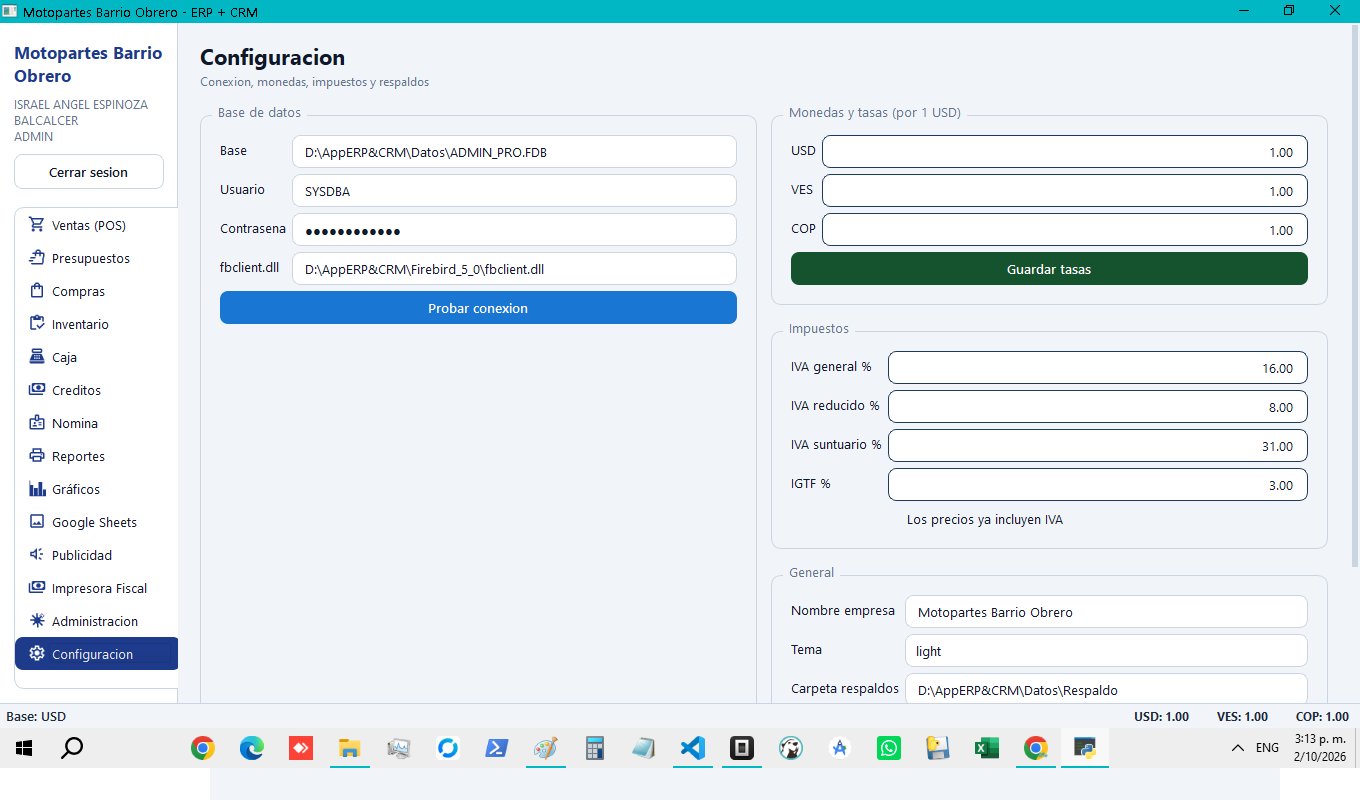The image size is (1360, 800).
Task: Select the highlighted Configuracion sidebar item
Action: 96,654
